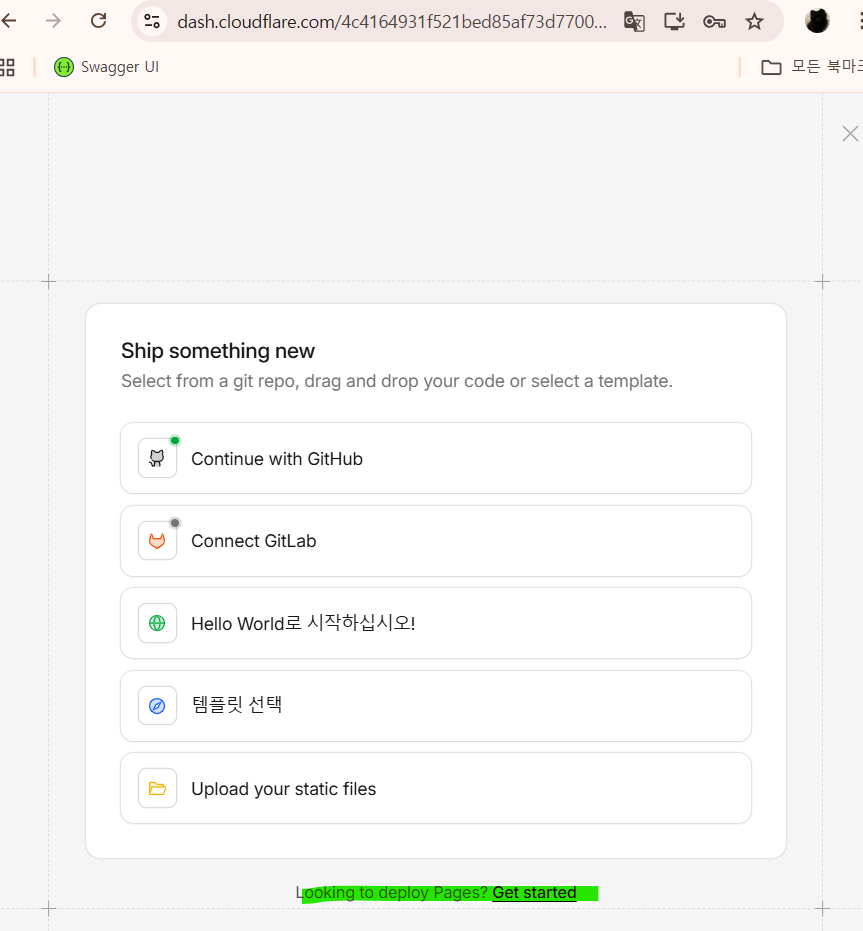Click the green globe icon

157,623
